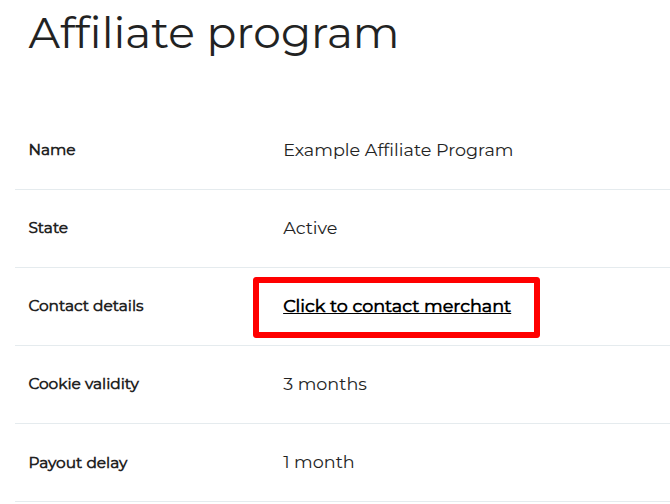
Task: Click the 'Click to contact merchant' link
Action: (397, 306)
